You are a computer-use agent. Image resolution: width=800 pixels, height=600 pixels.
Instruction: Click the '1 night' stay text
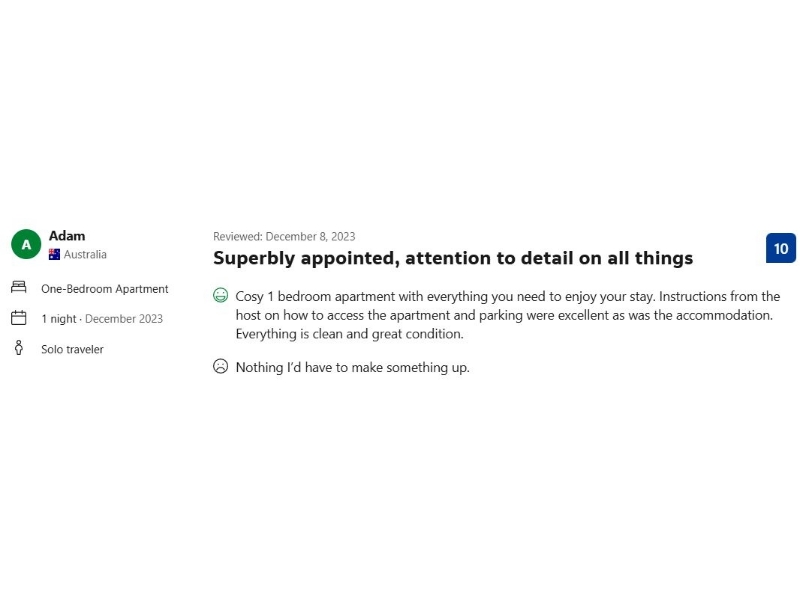59,319
